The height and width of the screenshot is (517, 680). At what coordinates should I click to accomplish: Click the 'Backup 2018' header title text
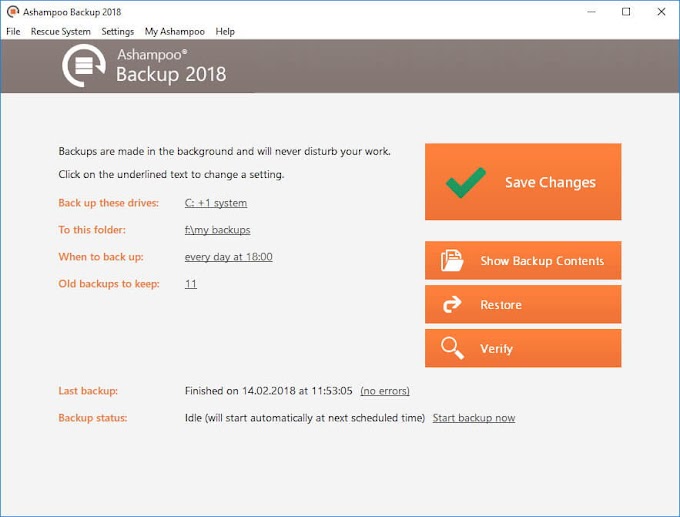(x=171, y=74)
